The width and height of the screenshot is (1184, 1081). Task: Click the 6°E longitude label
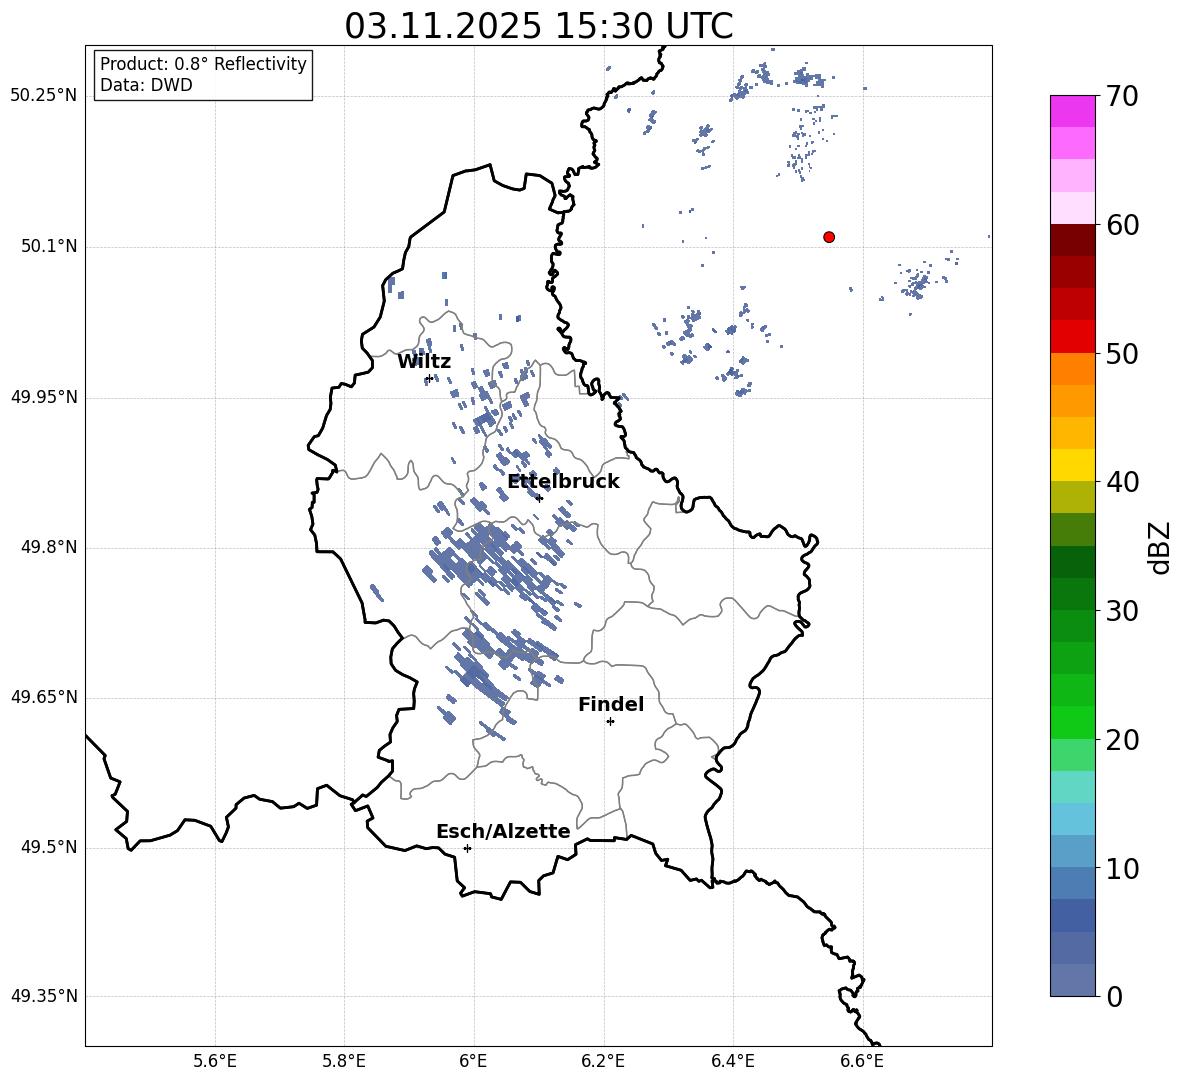(x=473, y=1061)
